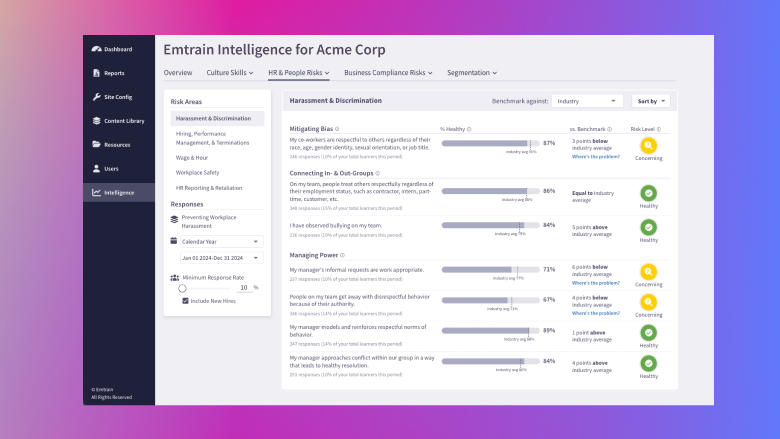Select HR Reporting & Retaliation risk area

[209, 188]
